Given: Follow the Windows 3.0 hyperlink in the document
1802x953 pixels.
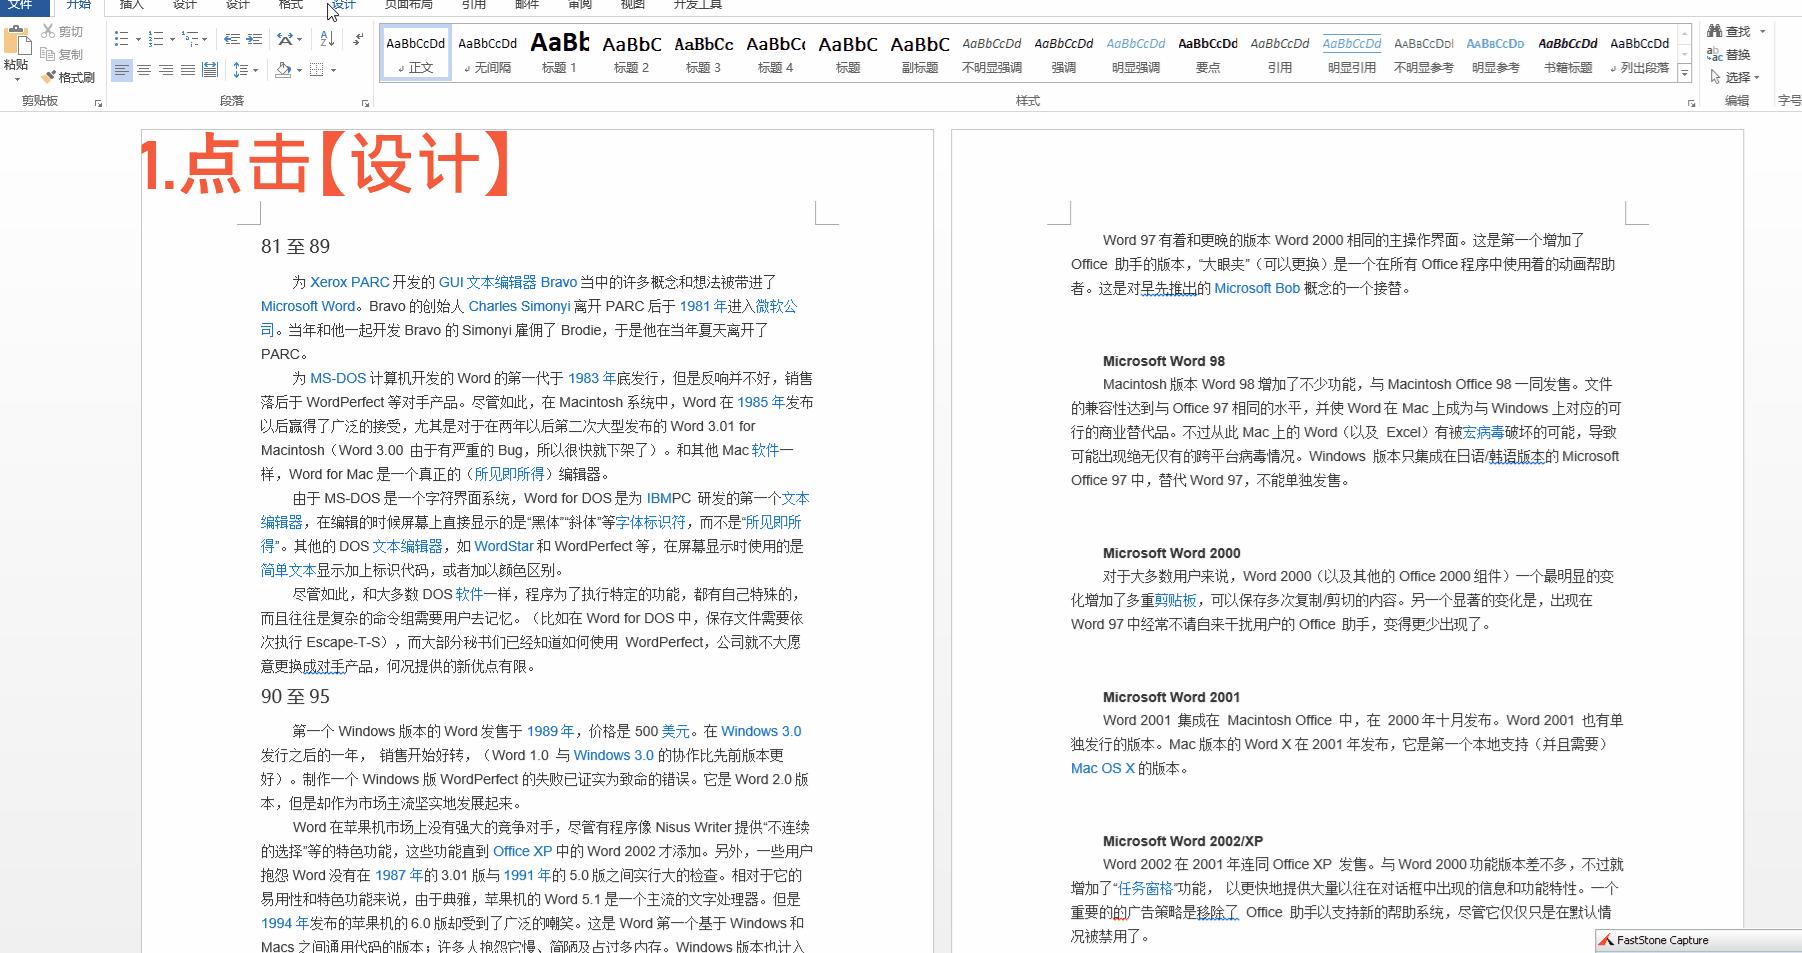Looking at the screenshot, I should click(x=760, y=731).
